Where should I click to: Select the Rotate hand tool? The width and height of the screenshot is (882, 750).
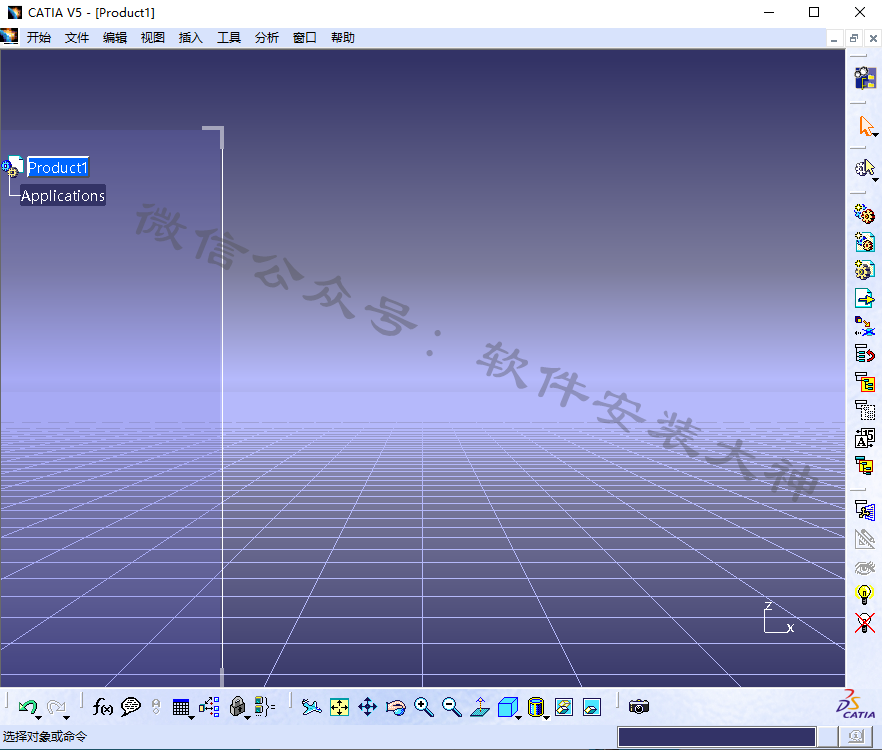(x=395, y=707)
